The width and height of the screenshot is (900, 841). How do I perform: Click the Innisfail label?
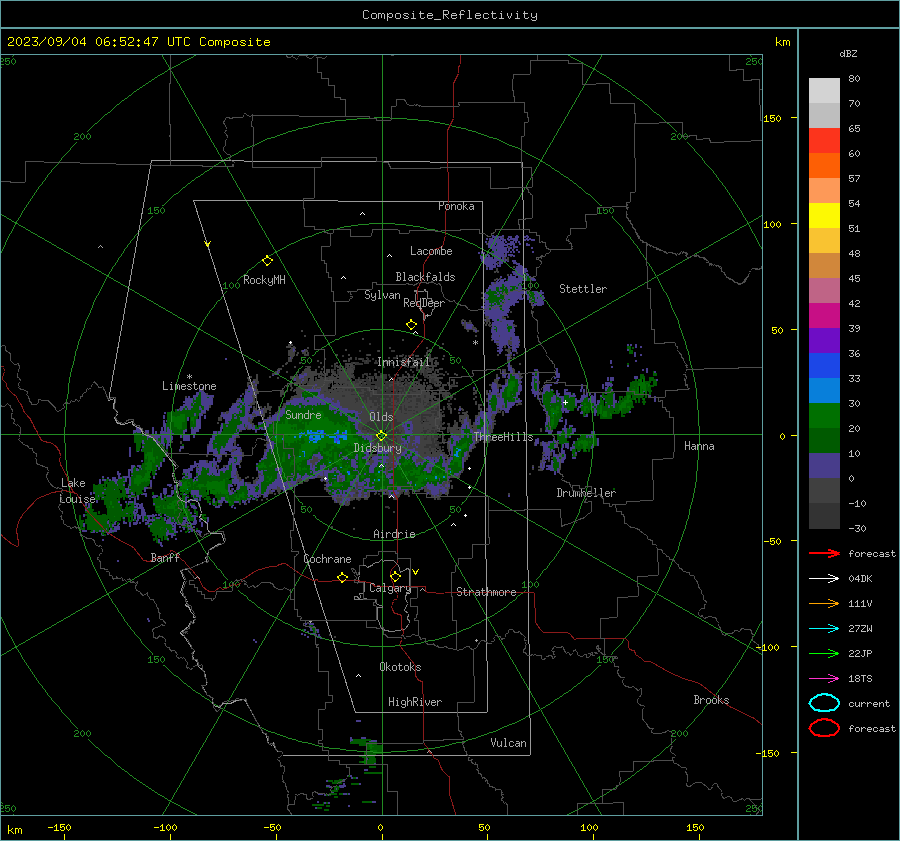403,362
